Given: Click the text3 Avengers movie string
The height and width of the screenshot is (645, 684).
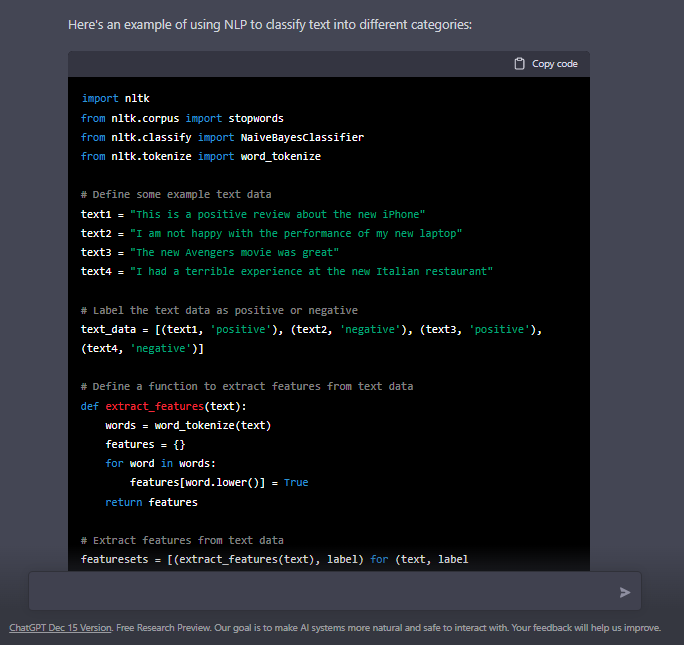Looking at the screenshot, I should point(235,252).
